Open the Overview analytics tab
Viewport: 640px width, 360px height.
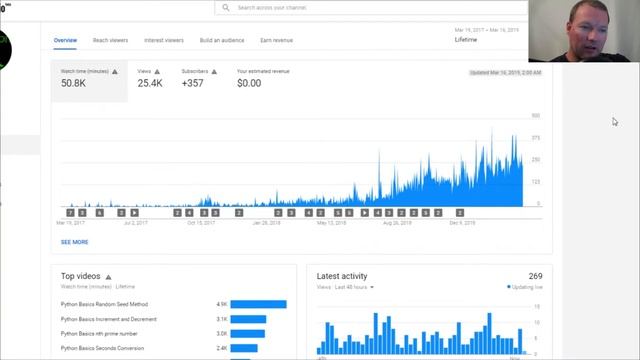point(65,40)
